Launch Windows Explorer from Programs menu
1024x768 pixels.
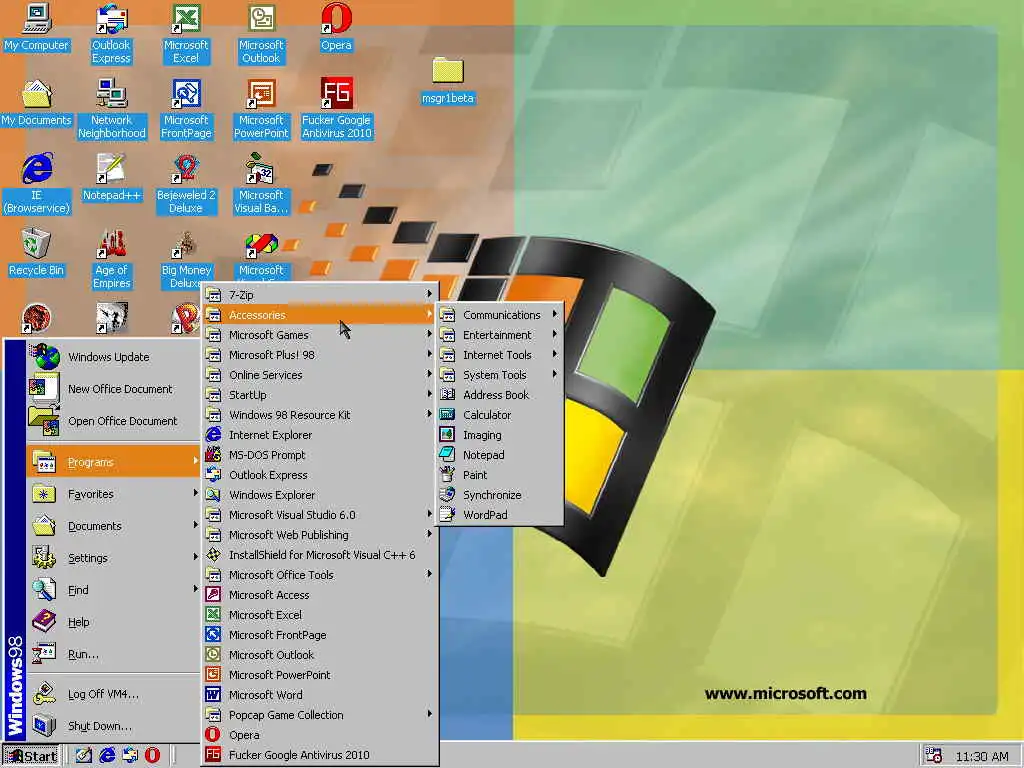319,494
